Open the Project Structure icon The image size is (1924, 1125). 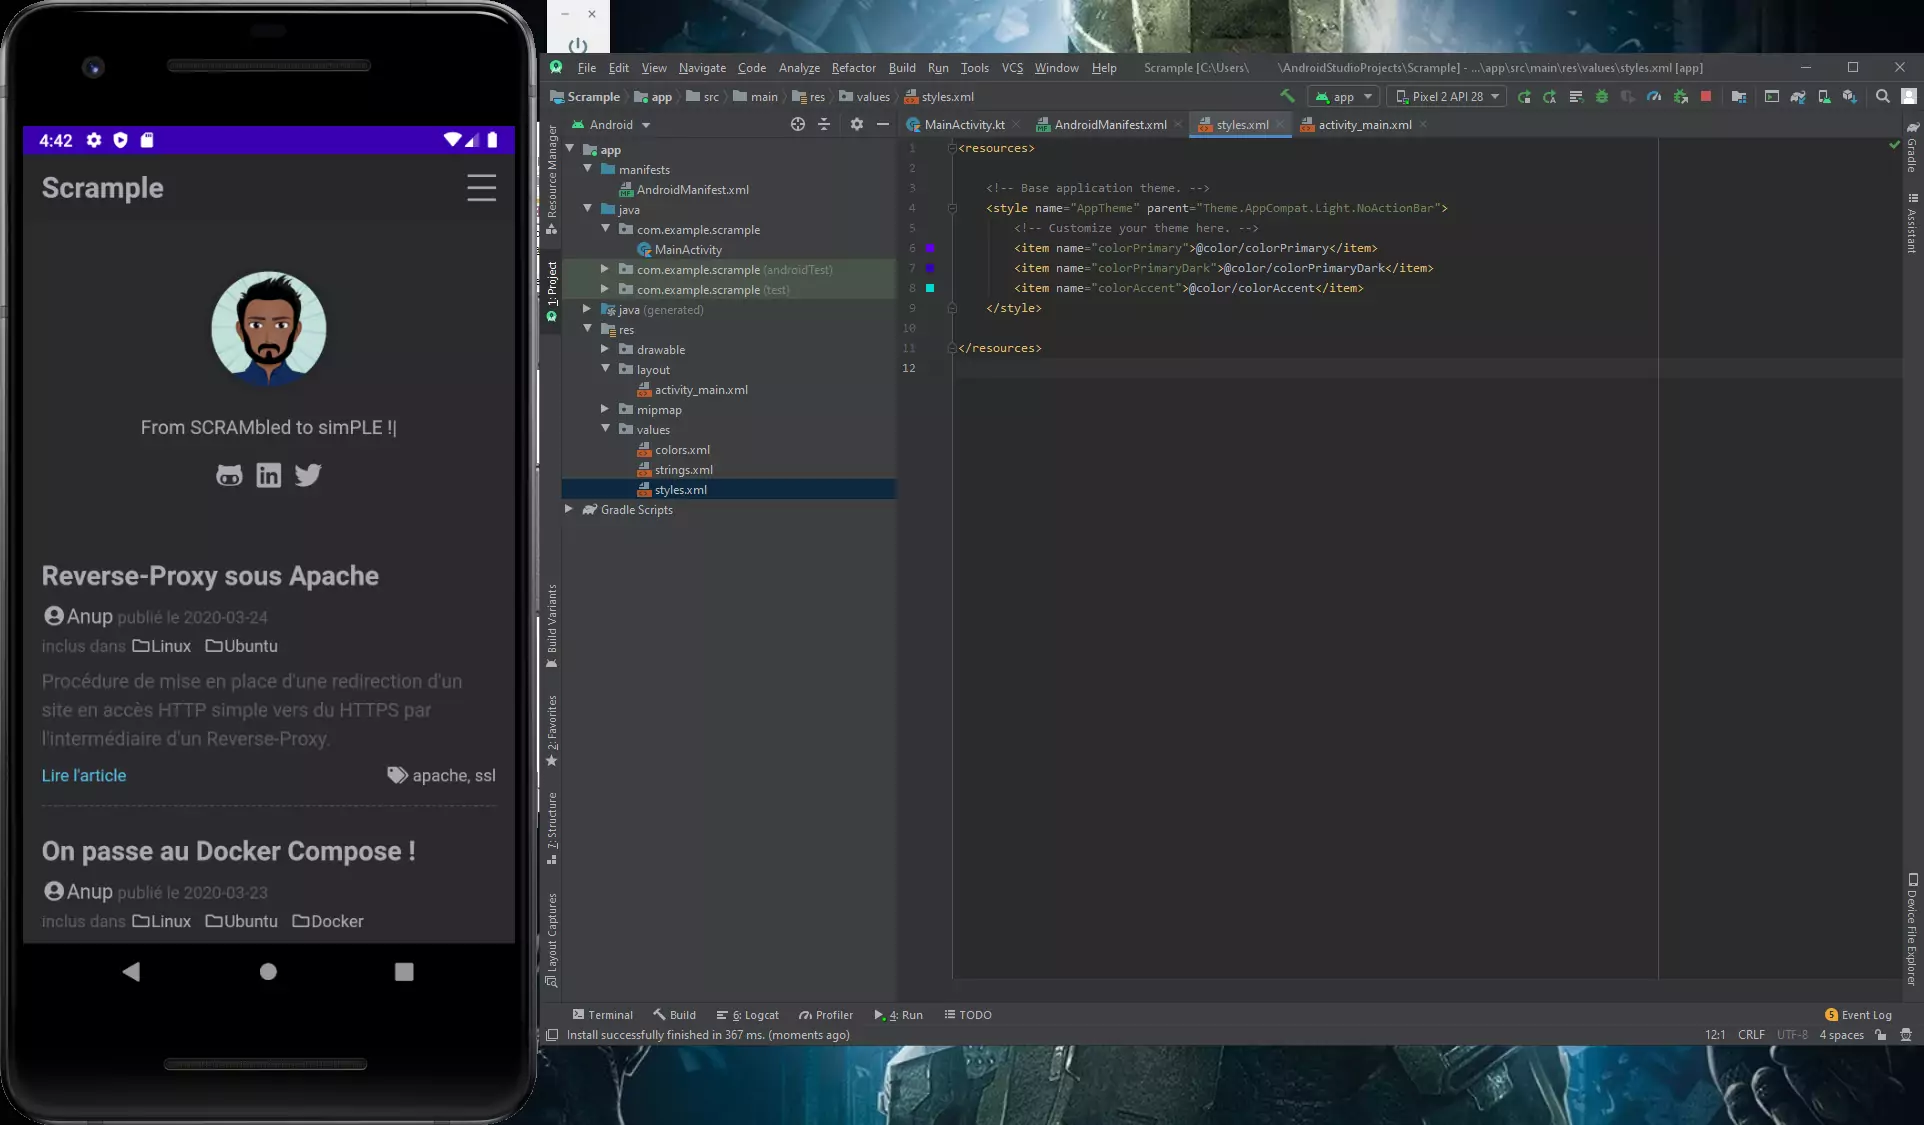[1739, 97]
